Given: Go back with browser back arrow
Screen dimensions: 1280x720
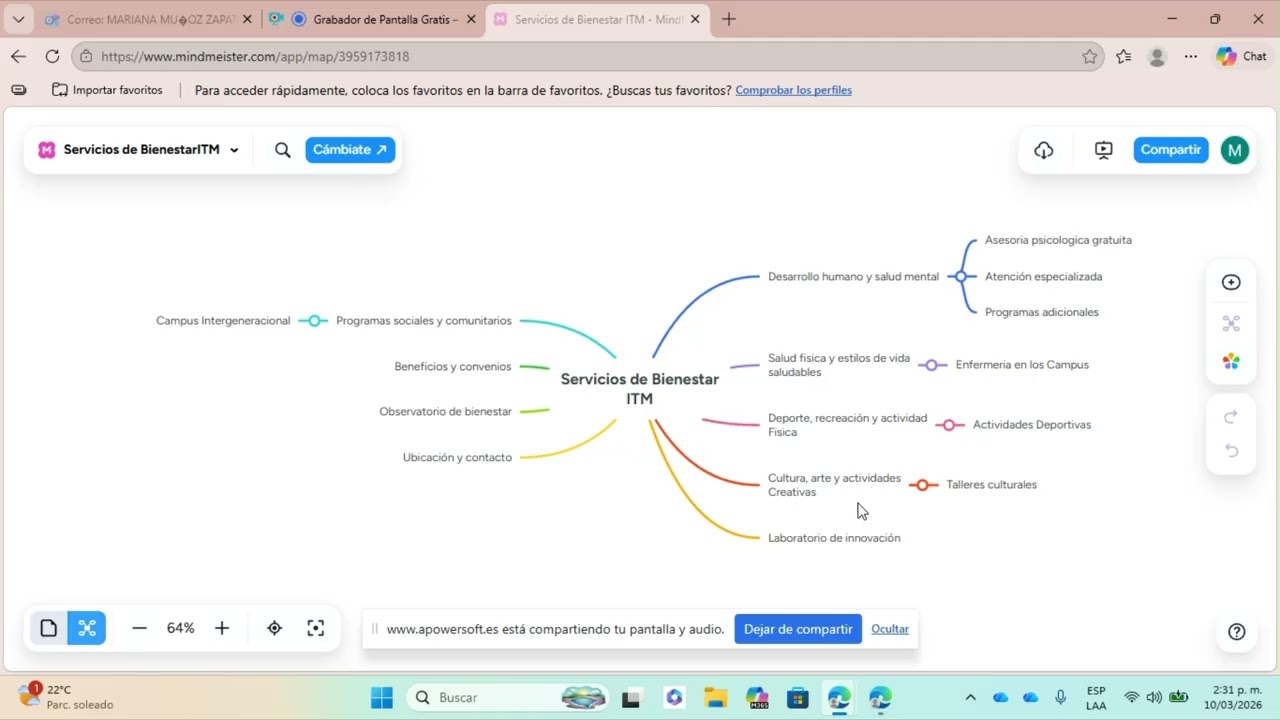Looking at the screenshot, I should 18,57.
